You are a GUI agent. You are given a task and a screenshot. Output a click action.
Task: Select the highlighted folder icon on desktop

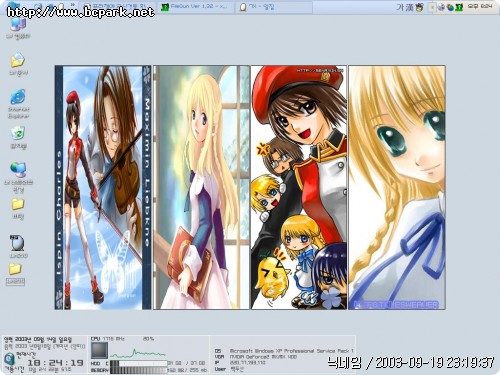point(15,269)
